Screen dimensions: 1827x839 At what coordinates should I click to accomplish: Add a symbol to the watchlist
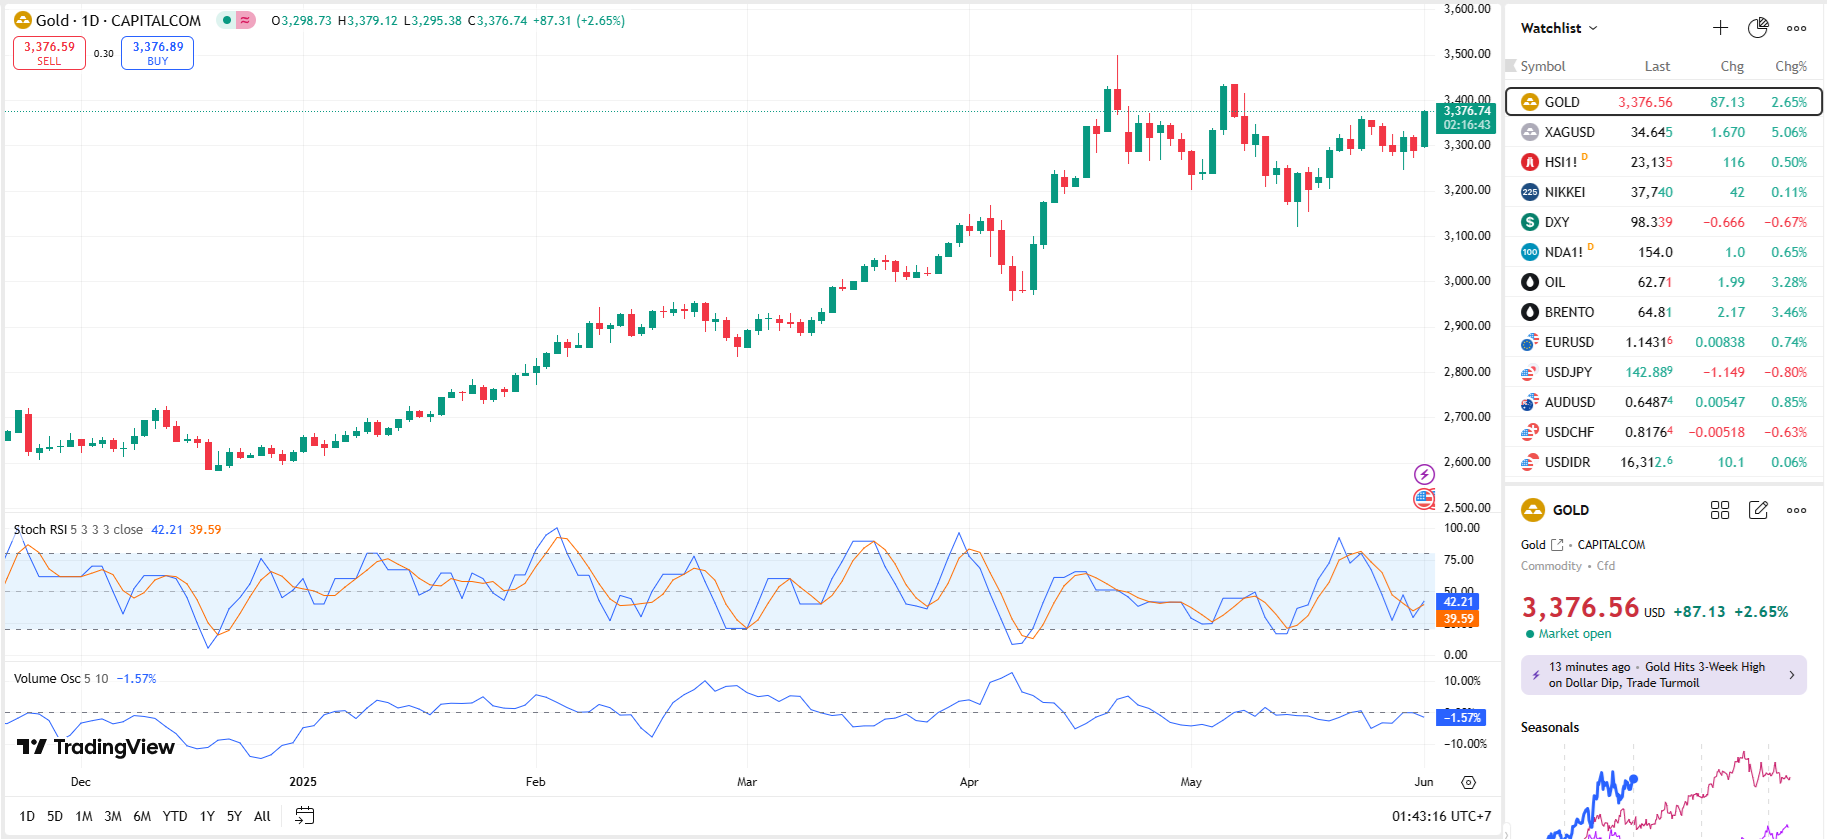click(1720, 28)
